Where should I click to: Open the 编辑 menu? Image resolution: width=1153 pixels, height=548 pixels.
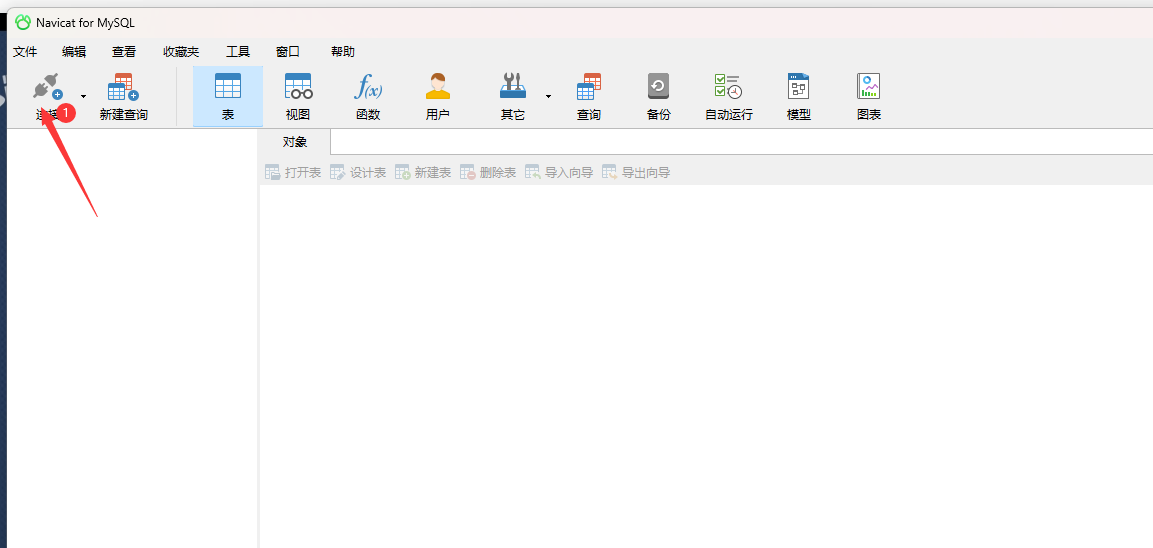point(74,51)
